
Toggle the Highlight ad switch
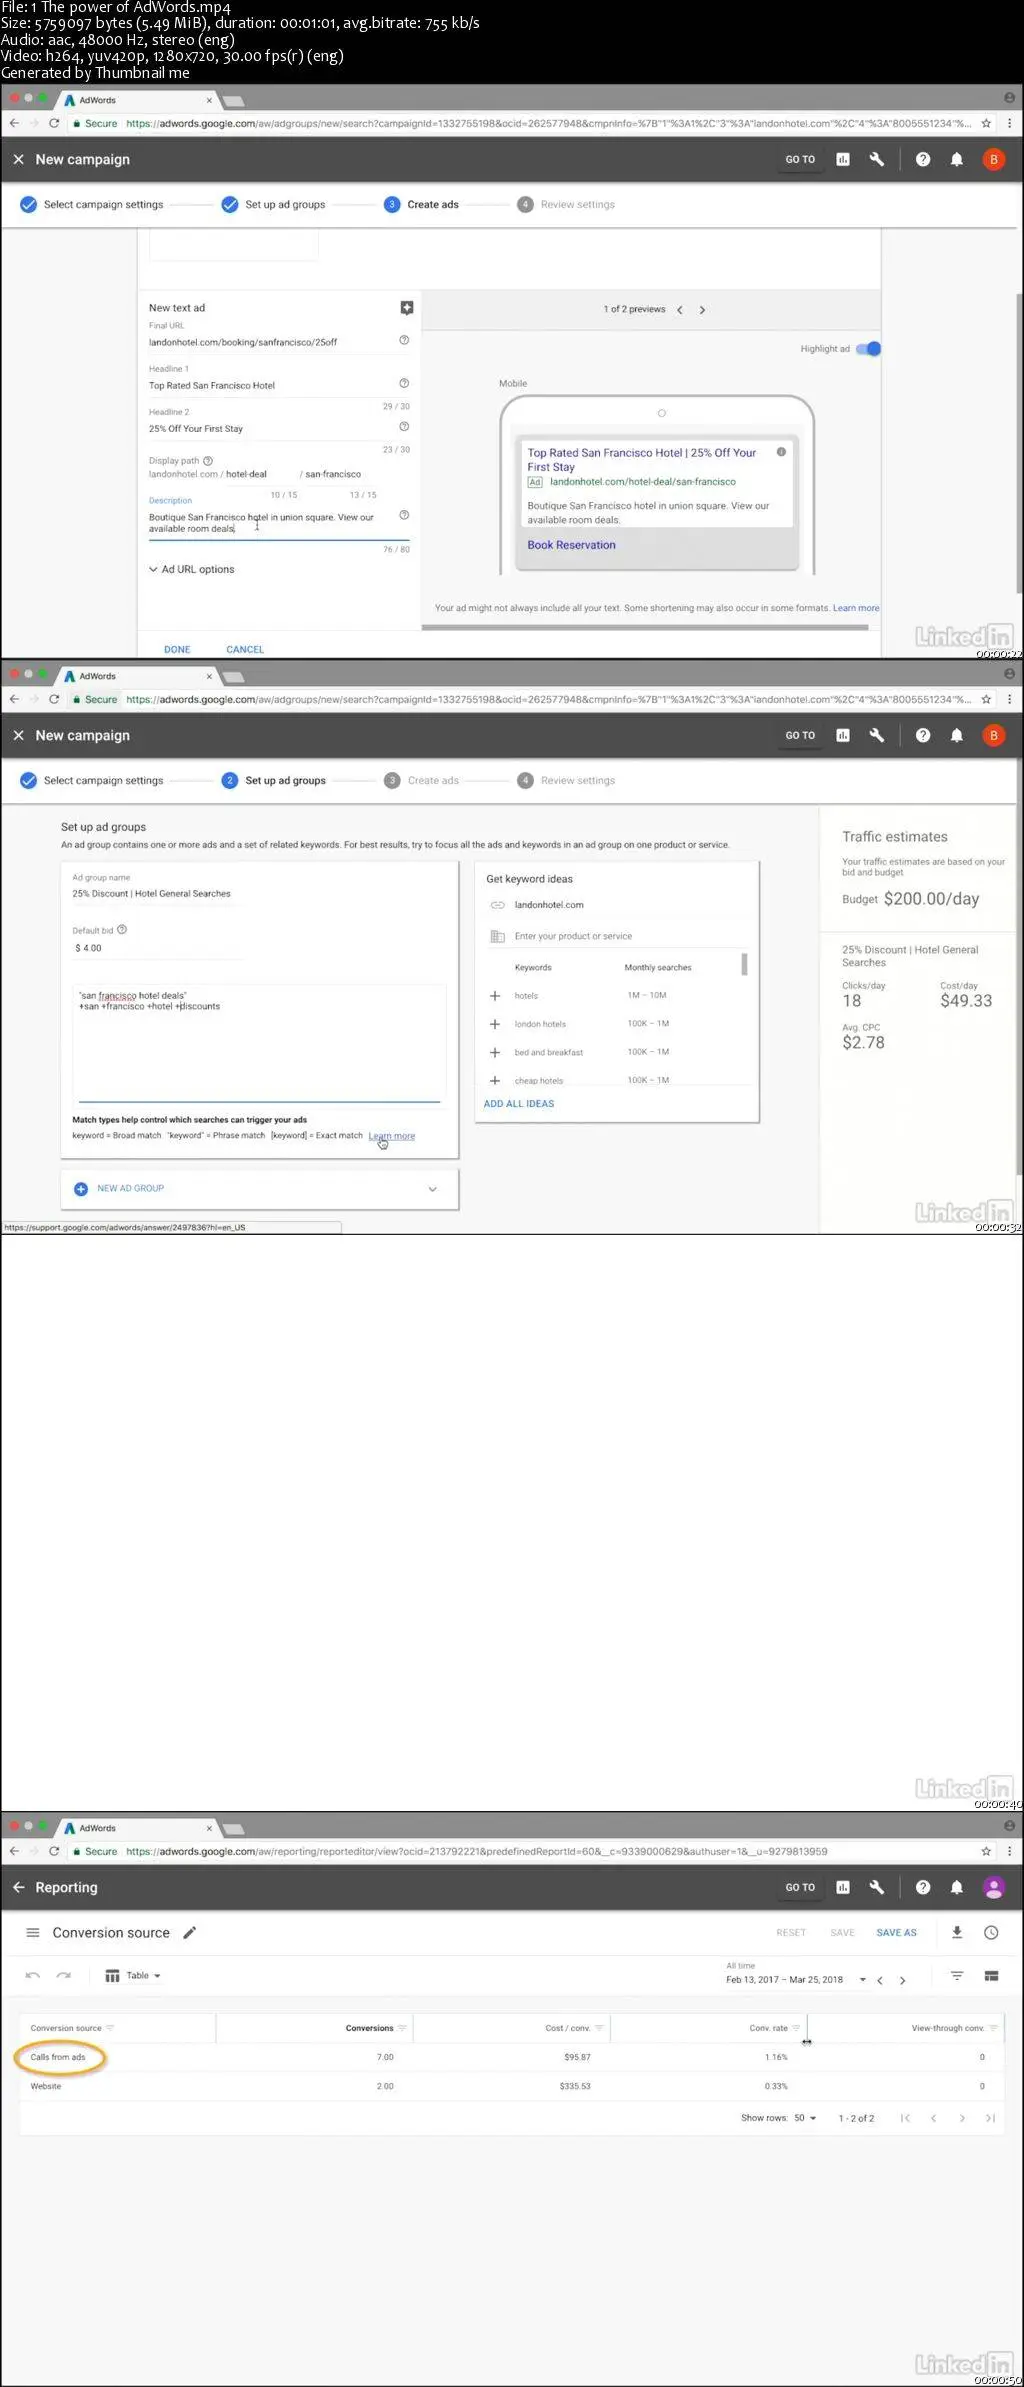pos(870,349)
